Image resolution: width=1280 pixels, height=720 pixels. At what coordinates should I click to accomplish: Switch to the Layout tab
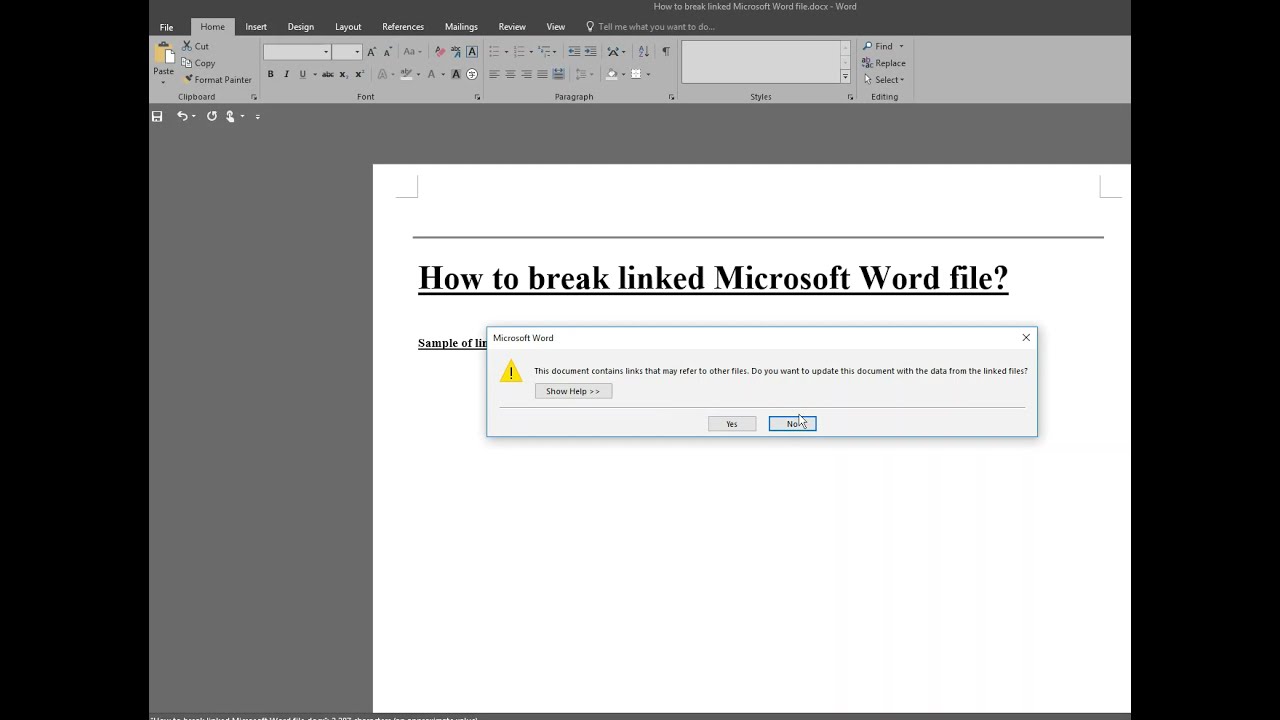coord(348,27)
